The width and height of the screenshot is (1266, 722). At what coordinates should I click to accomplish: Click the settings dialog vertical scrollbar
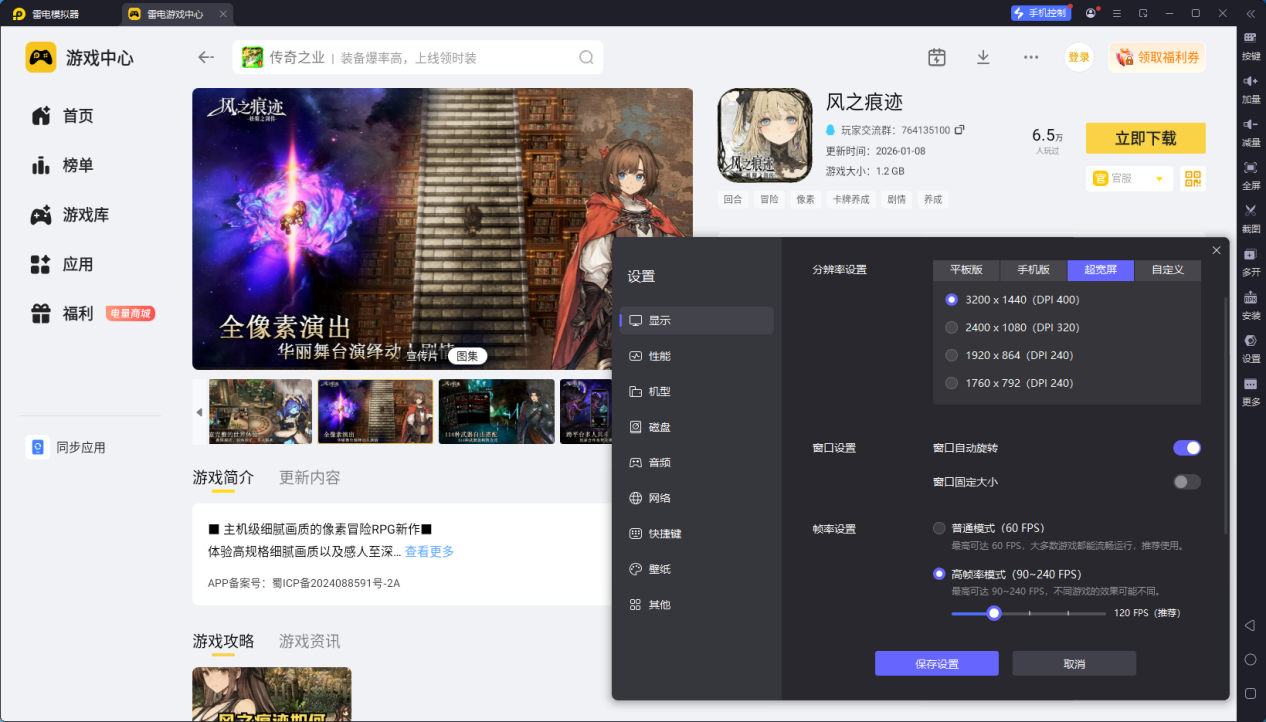coord(1226,415)
